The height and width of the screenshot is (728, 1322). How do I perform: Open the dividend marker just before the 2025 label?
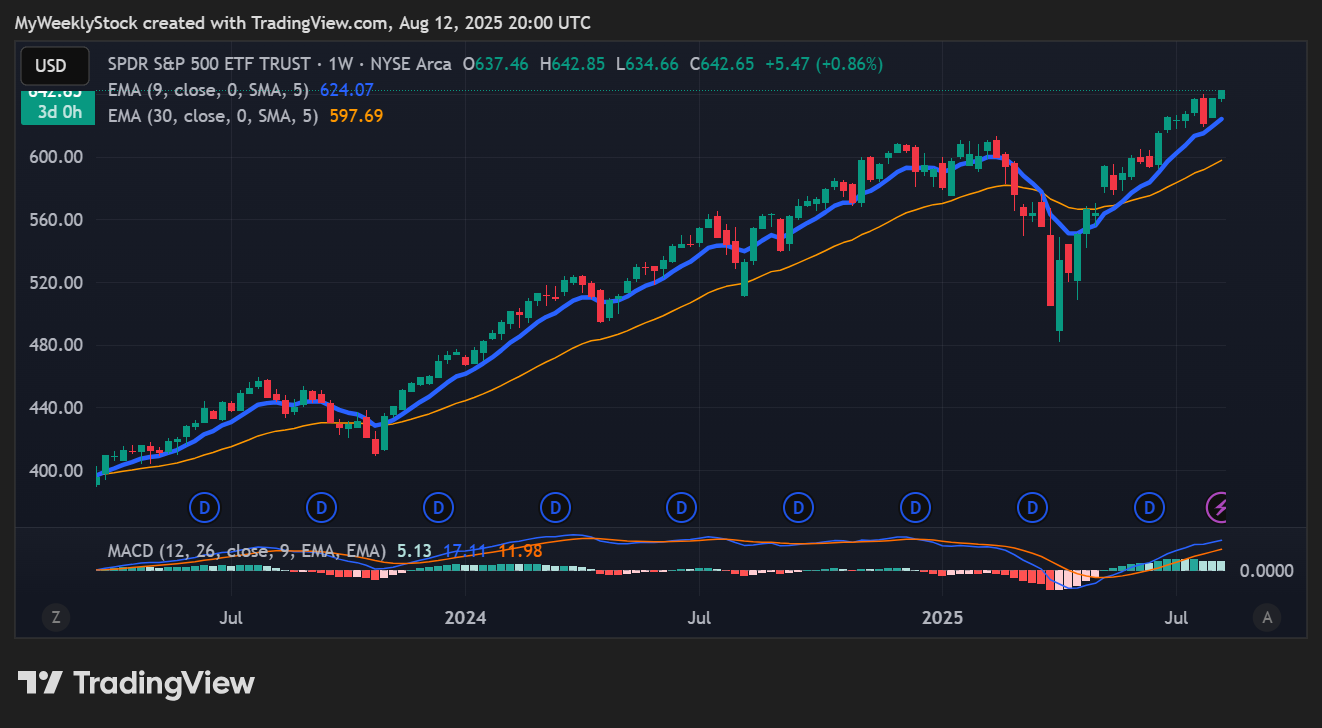tap(914, 508)
